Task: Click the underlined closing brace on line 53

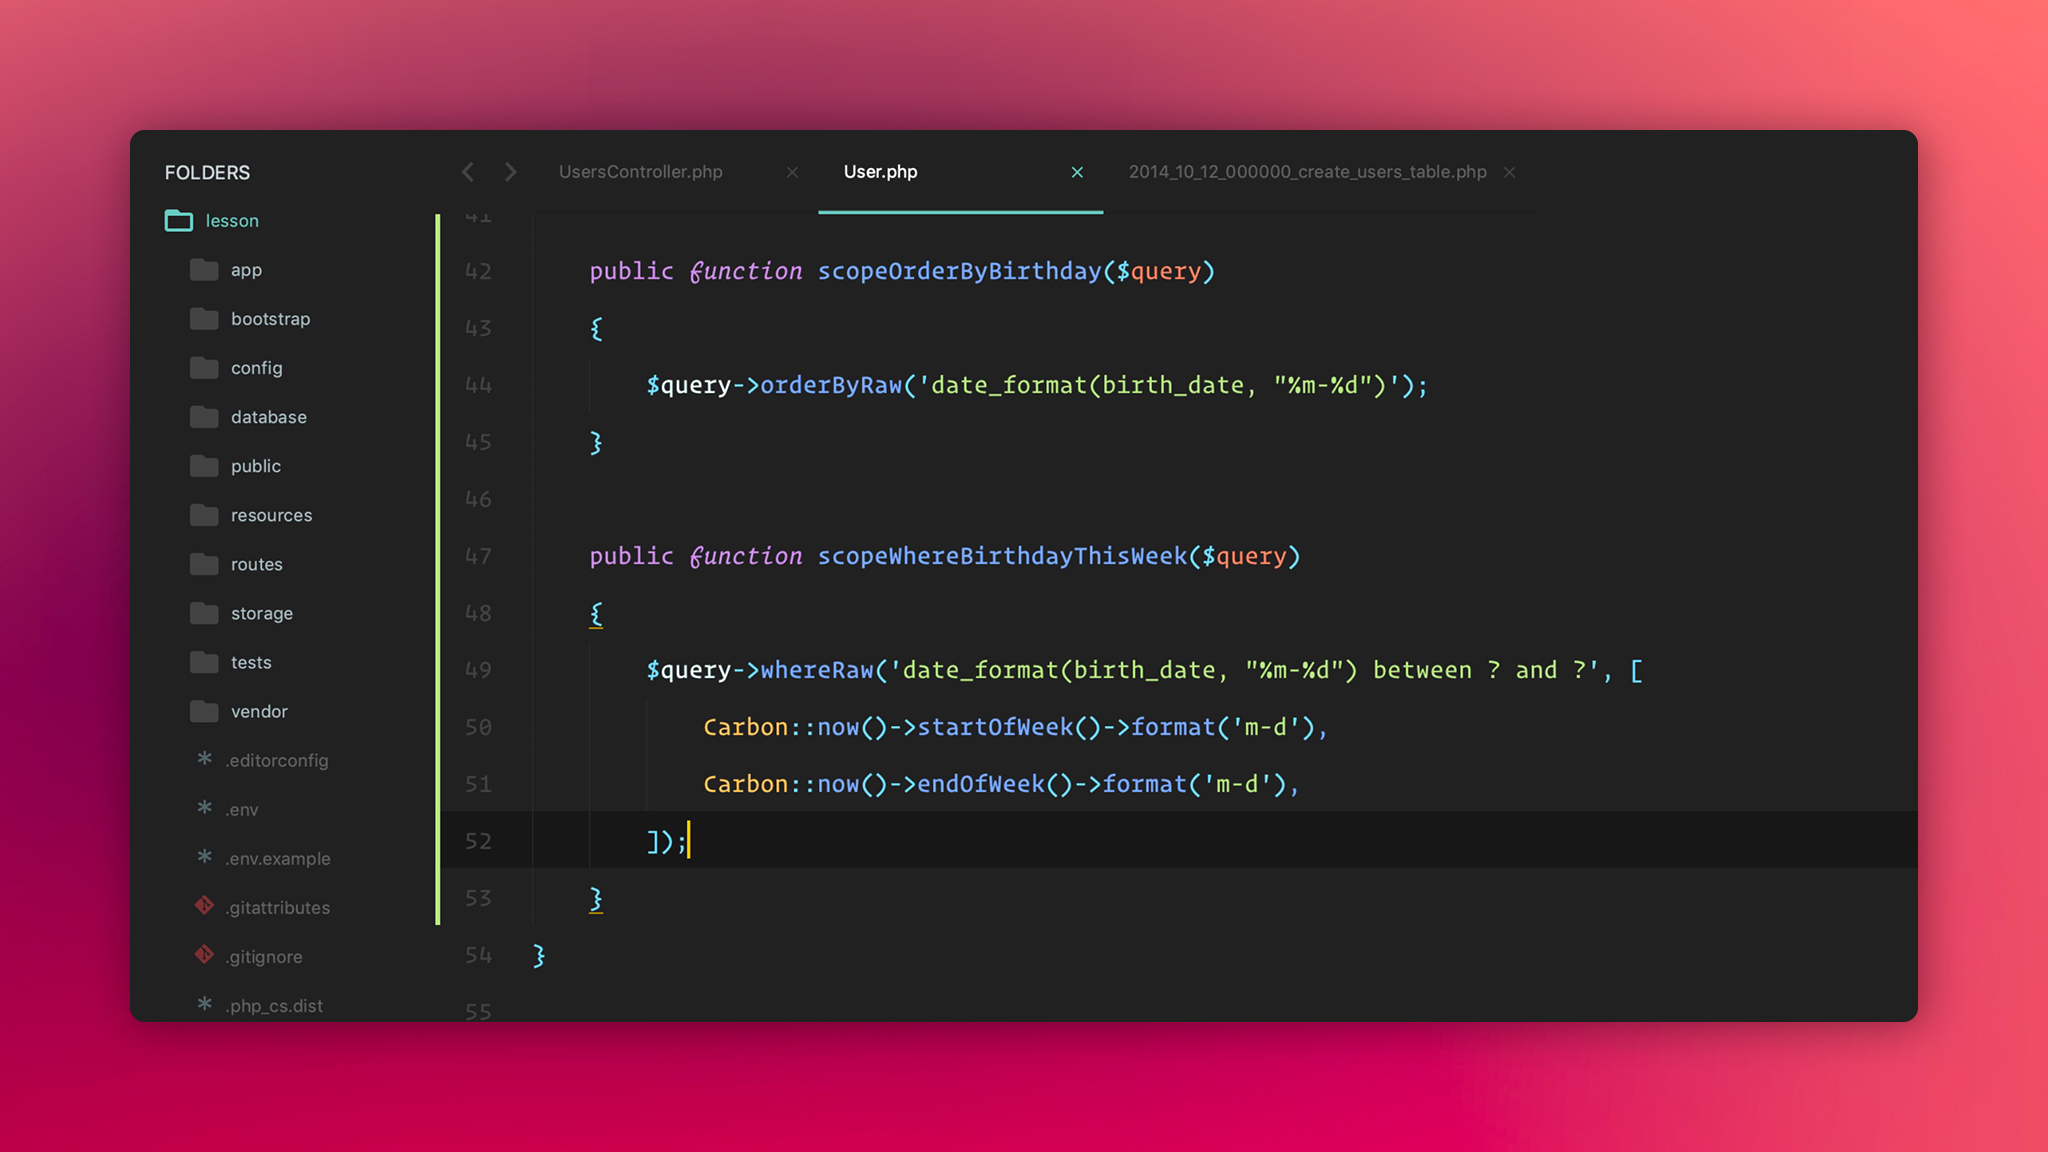Action: (x=596, y=899)
